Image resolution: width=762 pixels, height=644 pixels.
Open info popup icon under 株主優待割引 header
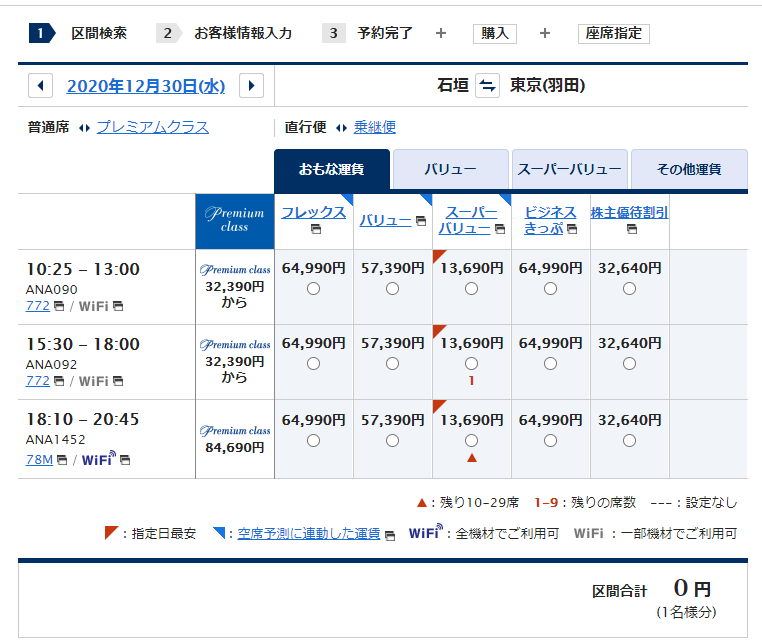[x=632, y=229]
